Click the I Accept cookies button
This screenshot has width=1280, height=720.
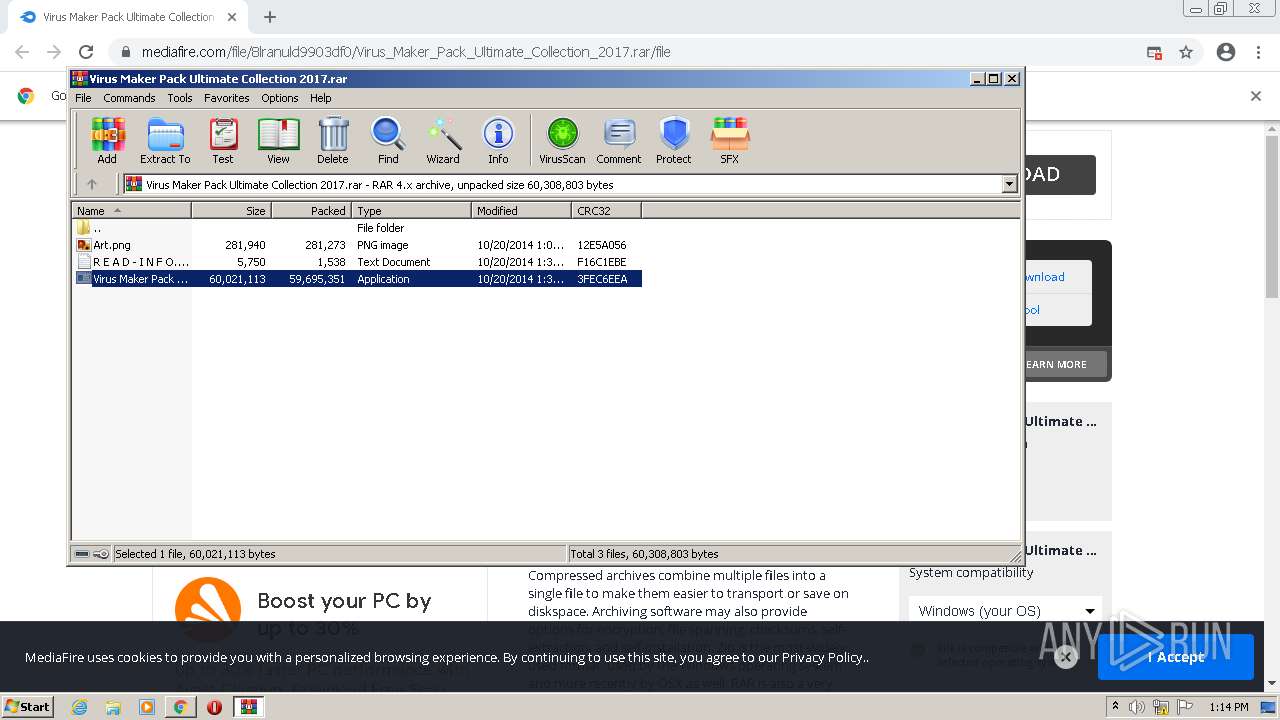click(1176, 657)
